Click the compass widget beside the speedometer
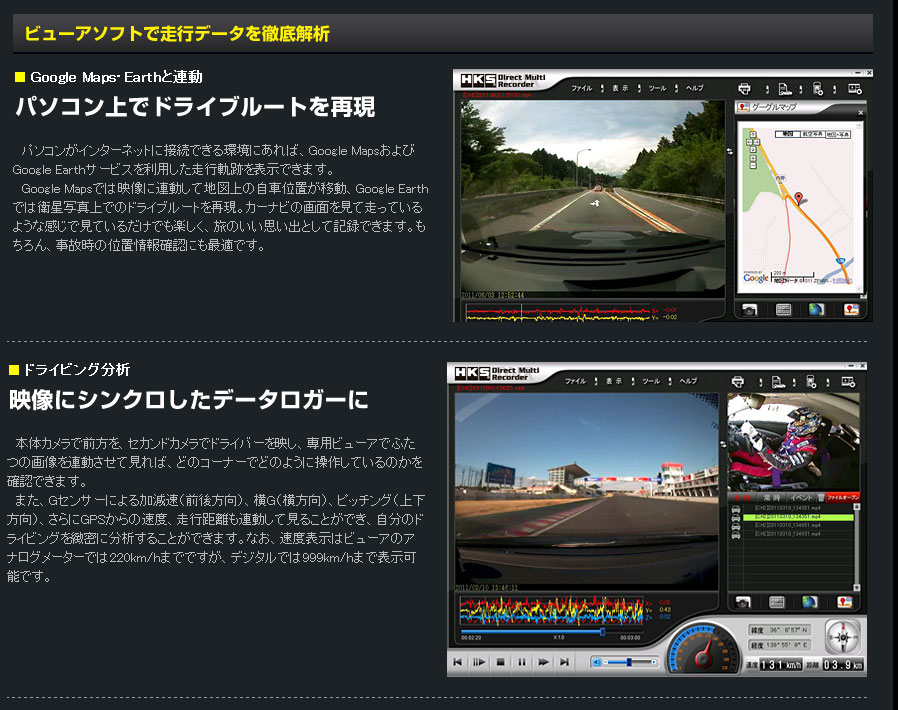 point(843,637)
